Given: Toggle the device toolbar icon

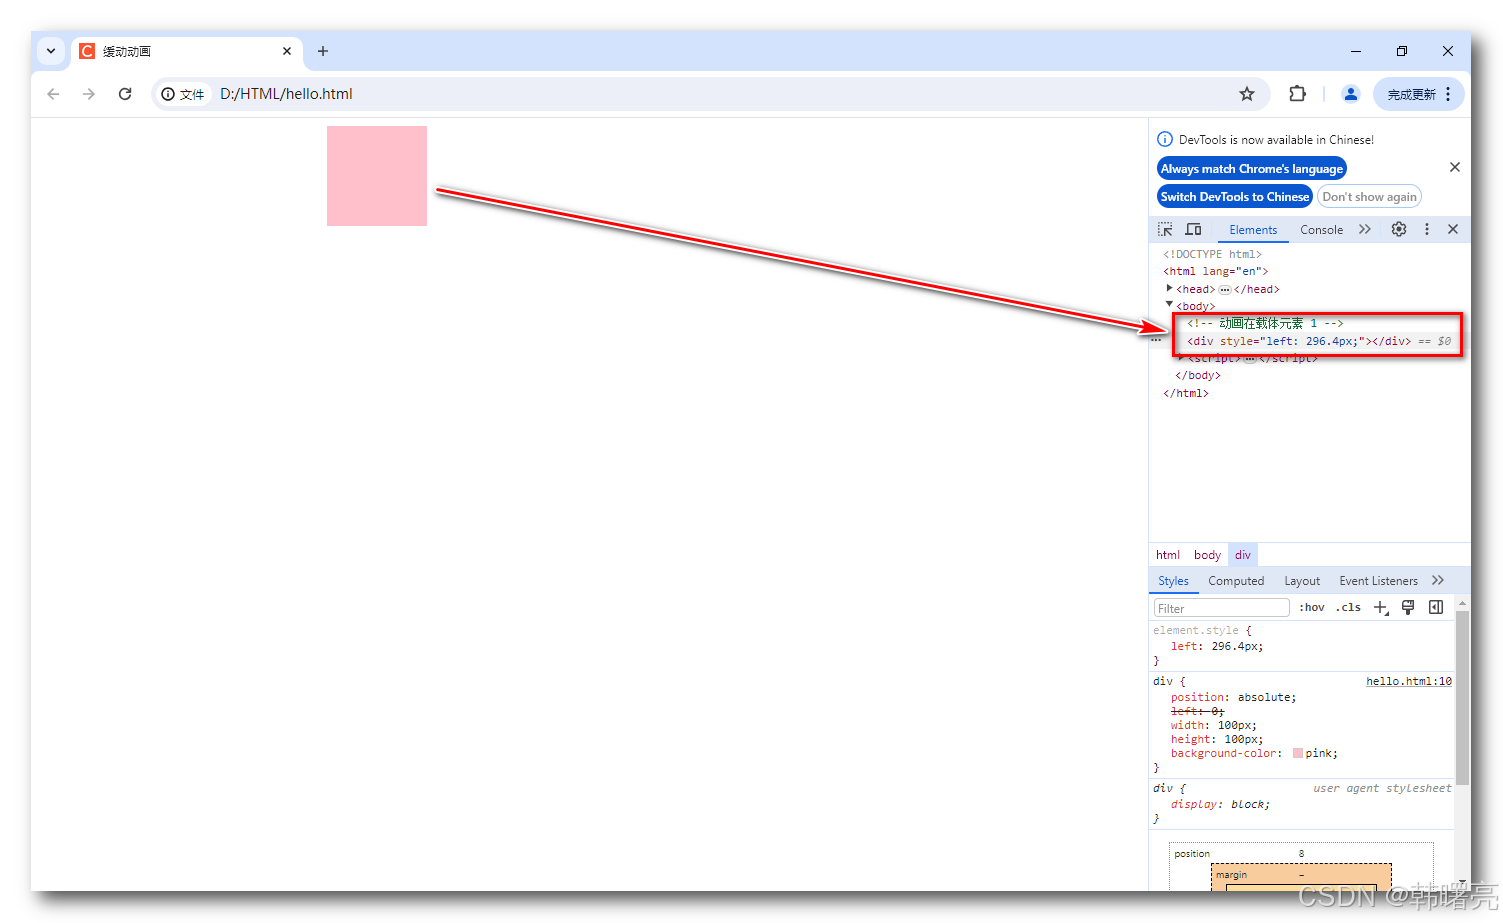Looking at the screenshot, I should click(1193, 229).
